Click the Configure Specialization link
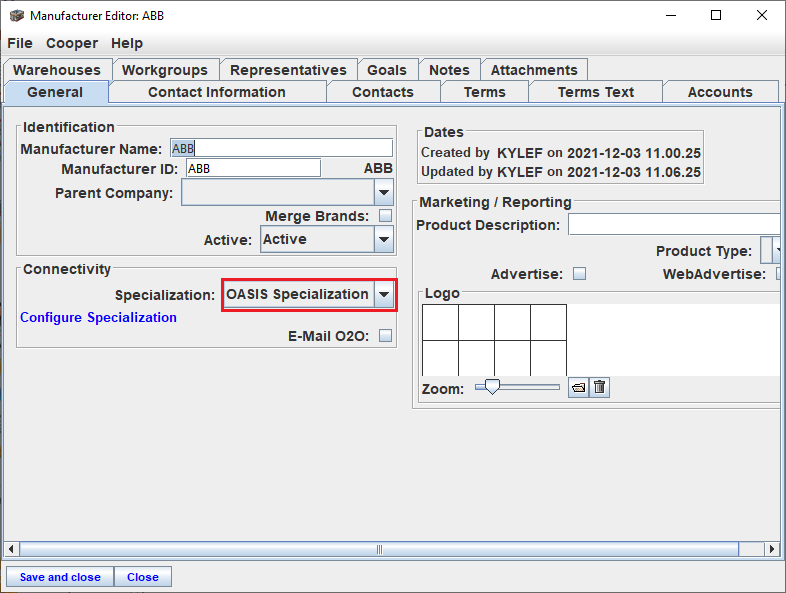This screenshot has width=786, height=593. pyautogui.click(x=98, y=317)
